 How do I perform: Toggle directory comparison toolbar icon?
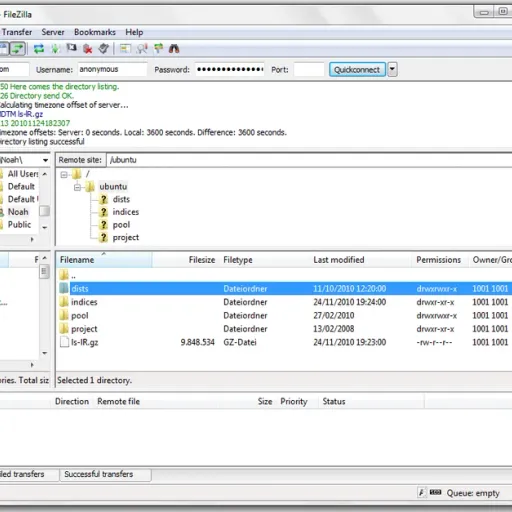tap(142, 49)
